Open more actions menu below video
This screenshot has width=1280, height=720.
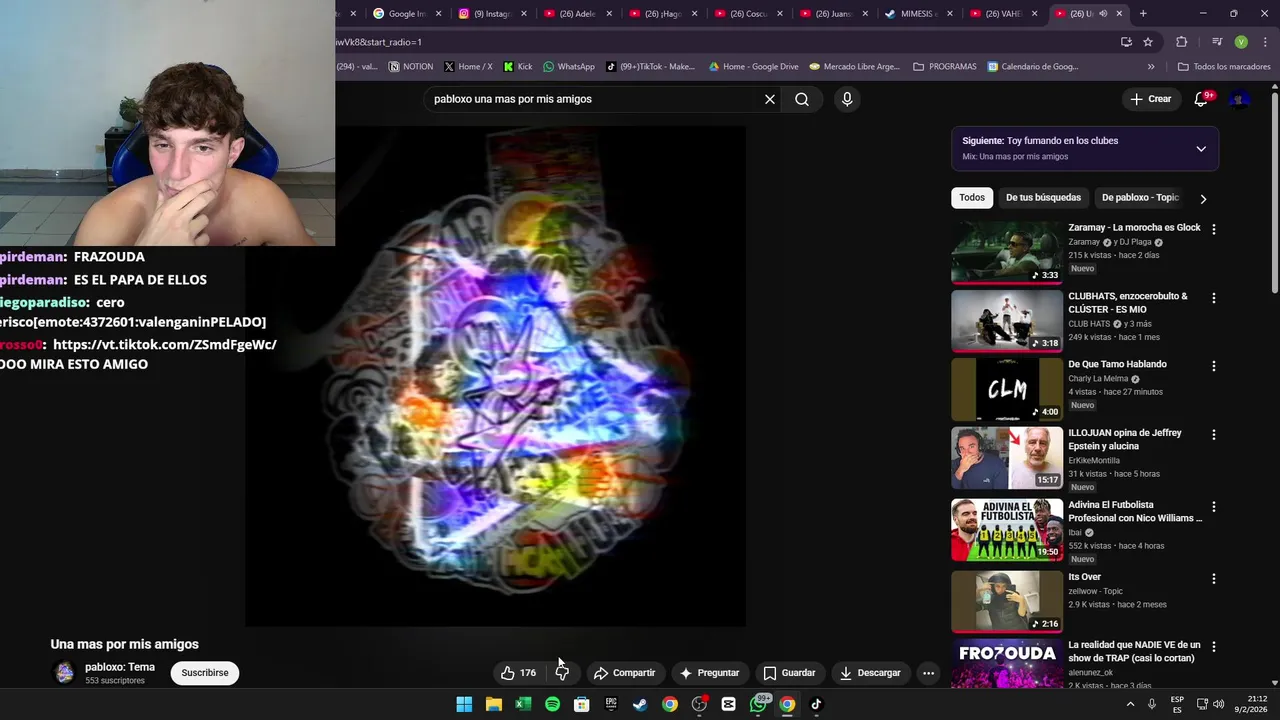(x=928, y=673)
